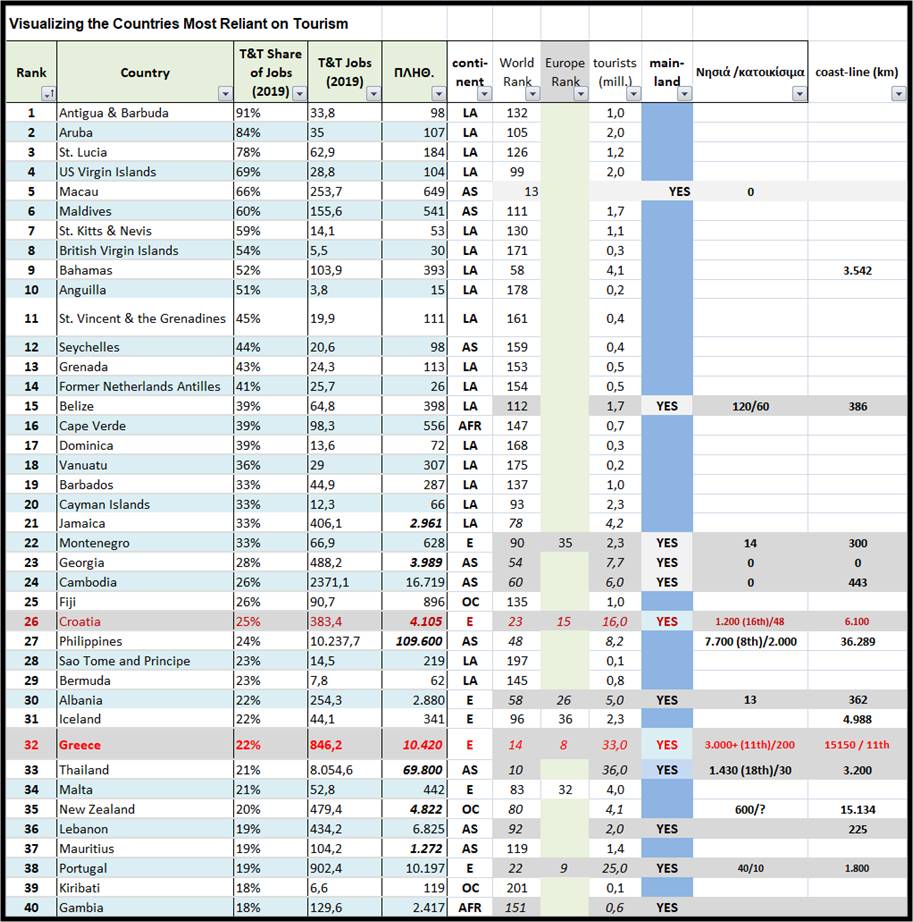Open the Europe Rank filter dropdown

(x=581, y=93)
